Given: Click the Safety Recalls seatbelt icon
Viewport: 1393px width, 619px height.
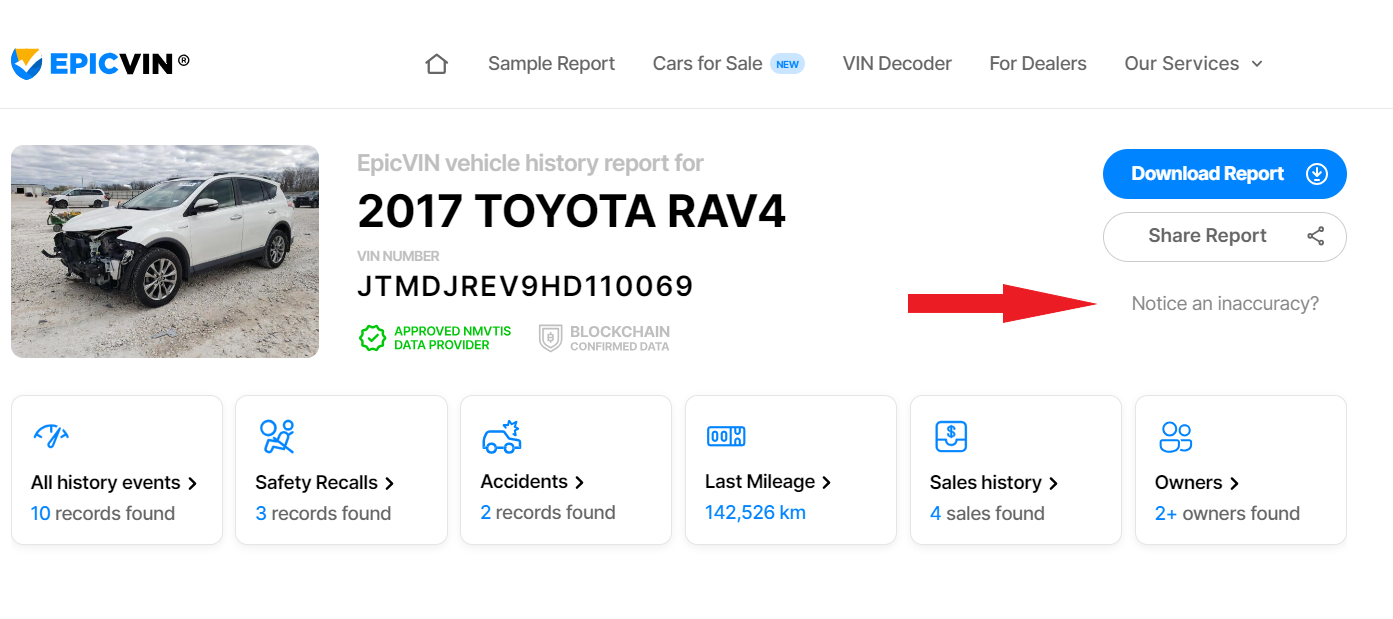Looking at the screenshot, I should 276,436.
